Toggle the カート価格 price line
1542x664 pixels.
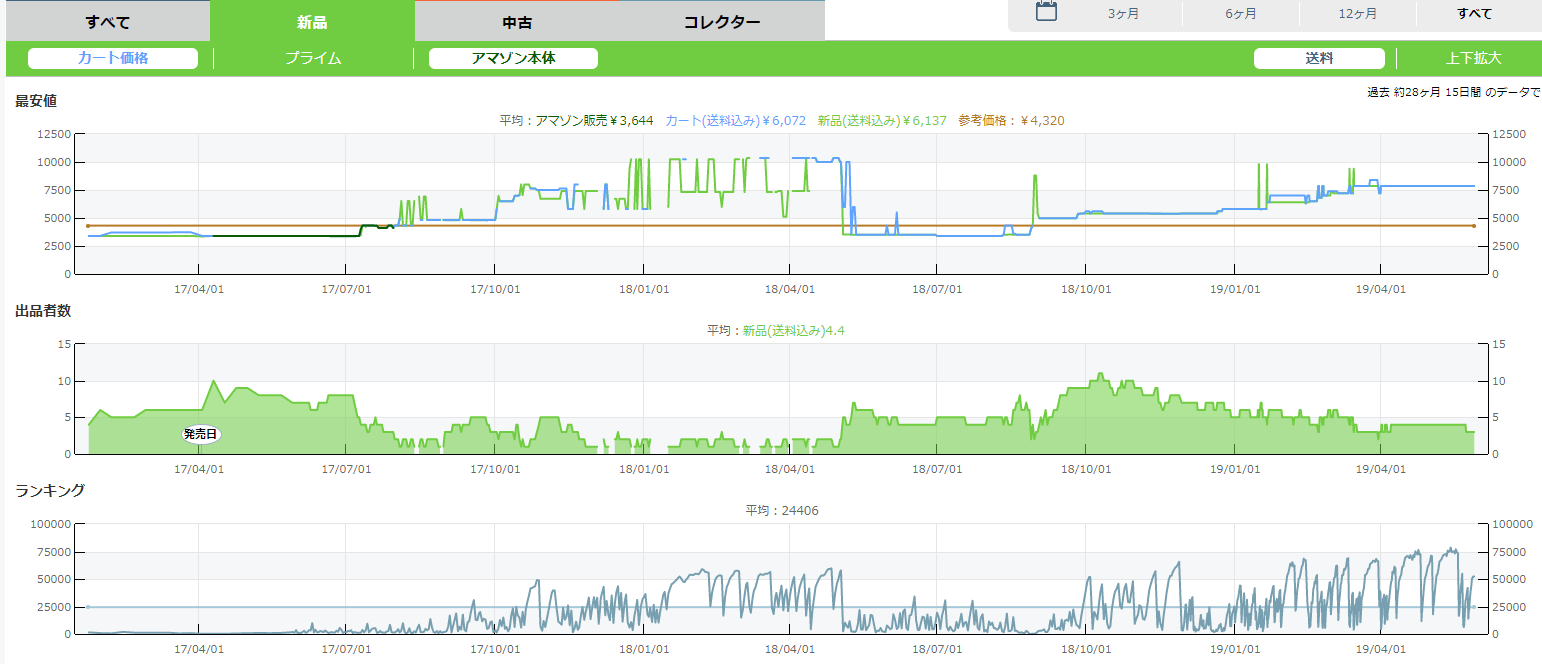pyautogui.click(x=113, y=58)
